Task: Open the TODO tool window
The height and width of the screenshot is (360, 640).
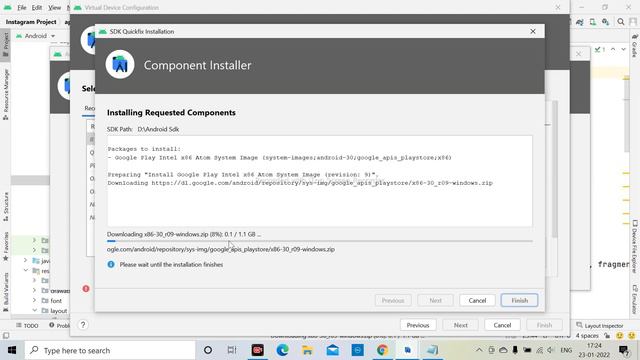Action: tap(27, 325)
